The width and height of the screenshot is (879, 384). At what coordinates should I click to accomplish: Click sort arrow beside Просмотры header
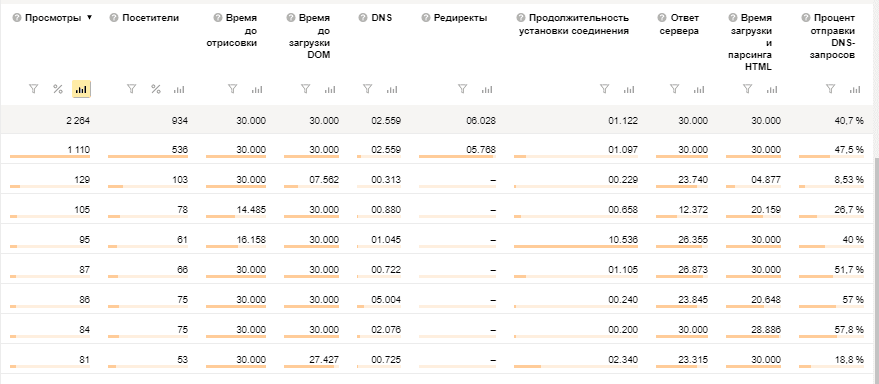[89, 18]
